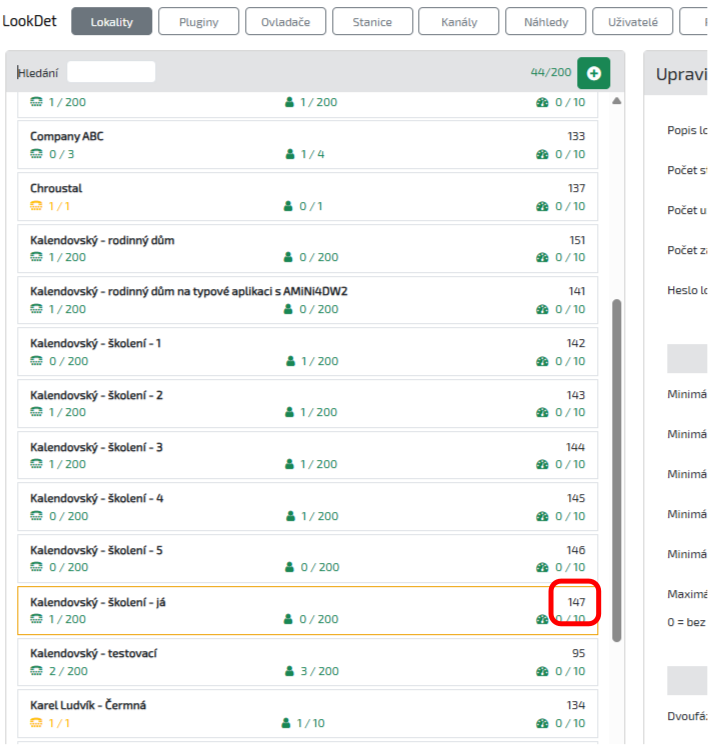709x745 pixels.
Task: Click user icon in Kalendovský - rodinný dům row
Action: [x=290, y=258]
